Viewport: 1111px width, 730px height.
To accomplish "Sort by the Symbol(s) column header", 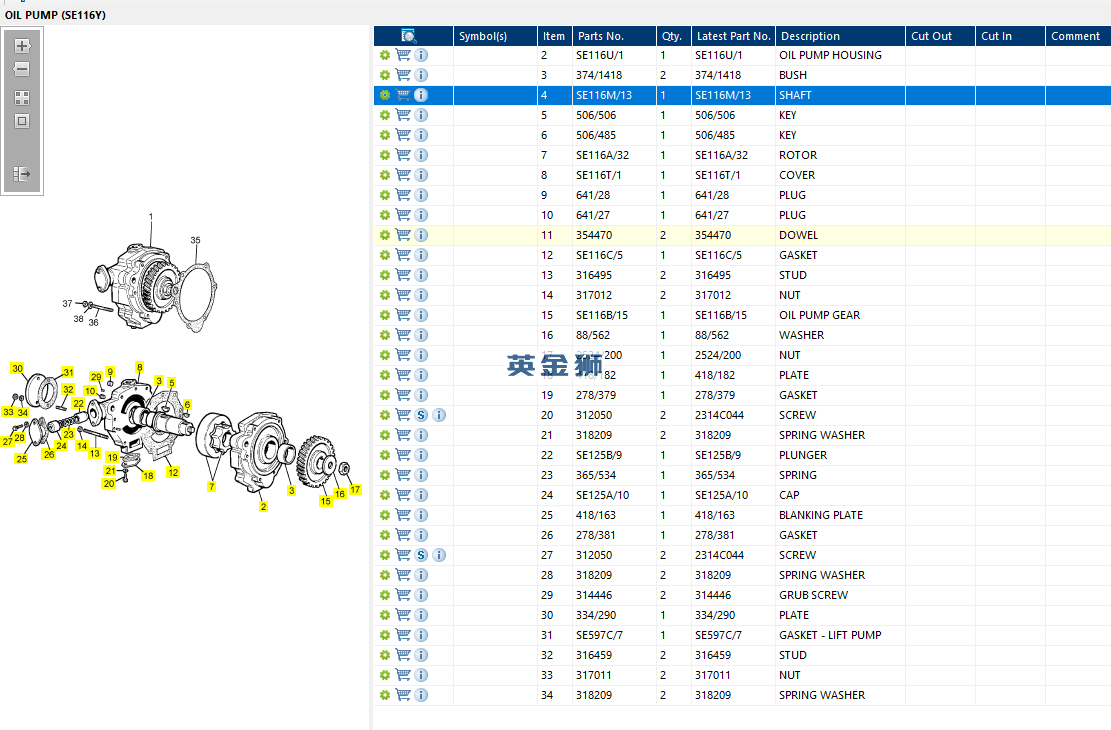I will tap(495, 36).
